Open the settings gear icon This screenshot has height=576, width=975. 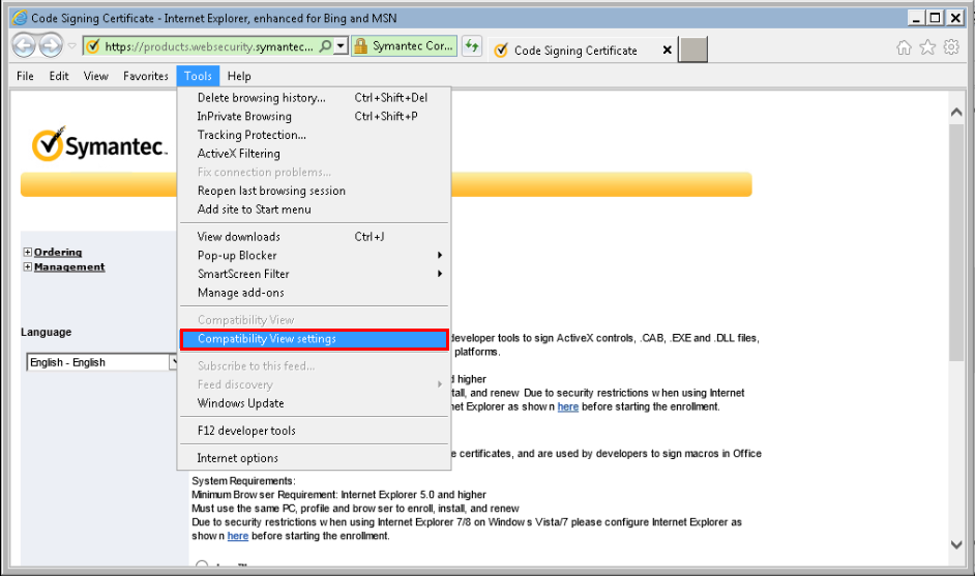[x=951, y=47]
